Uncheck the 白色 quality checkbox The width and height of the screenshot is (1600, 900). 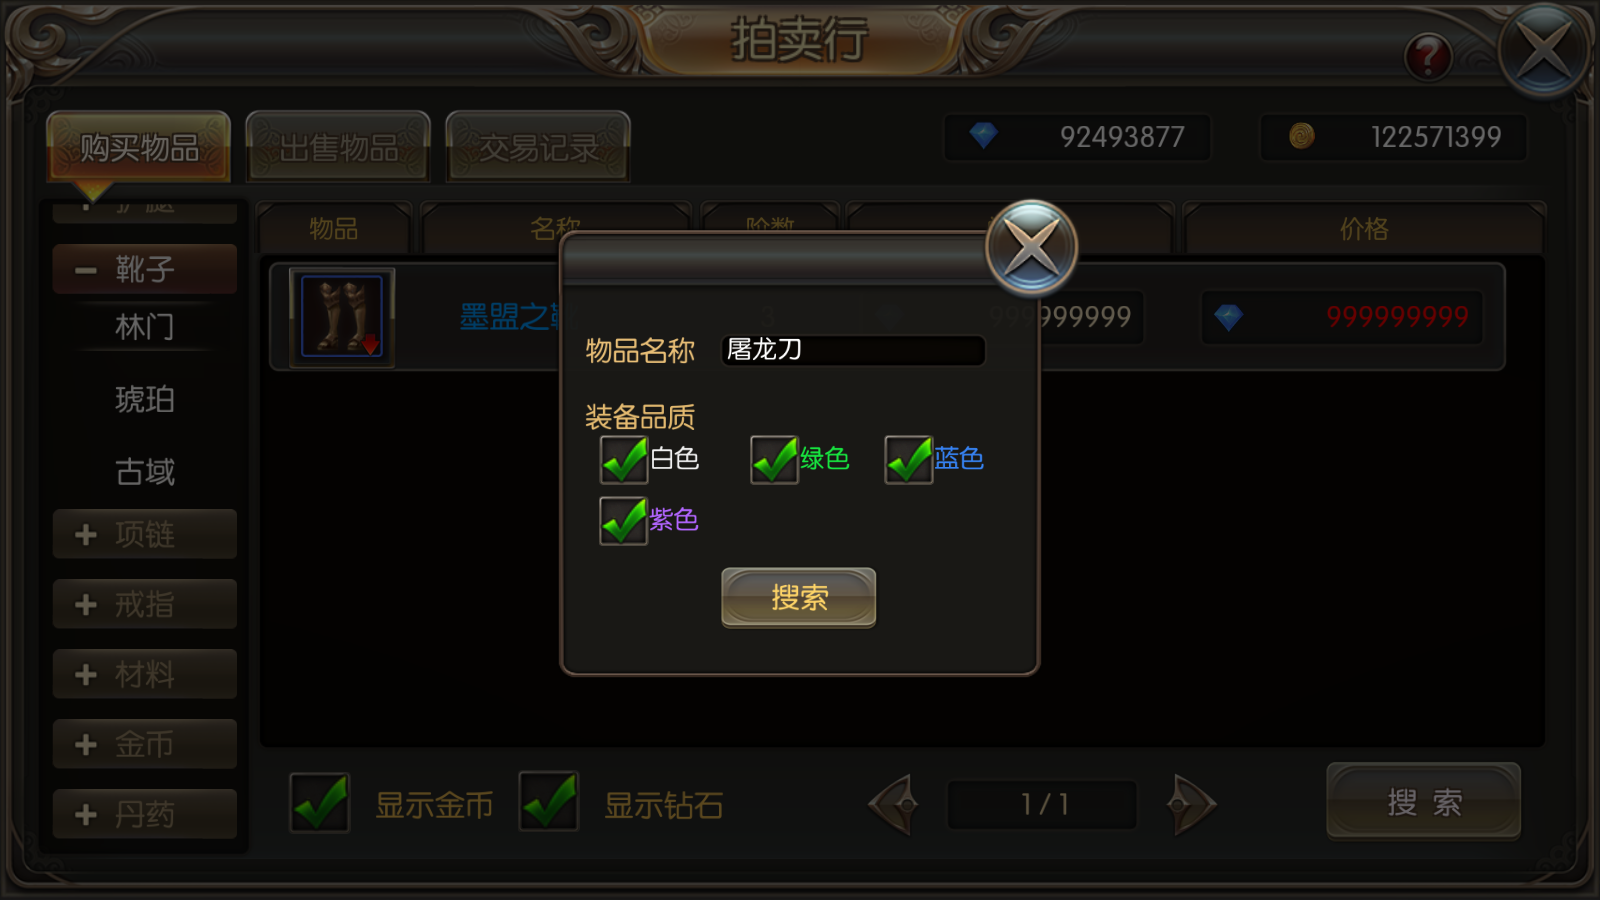click(623, 460)
